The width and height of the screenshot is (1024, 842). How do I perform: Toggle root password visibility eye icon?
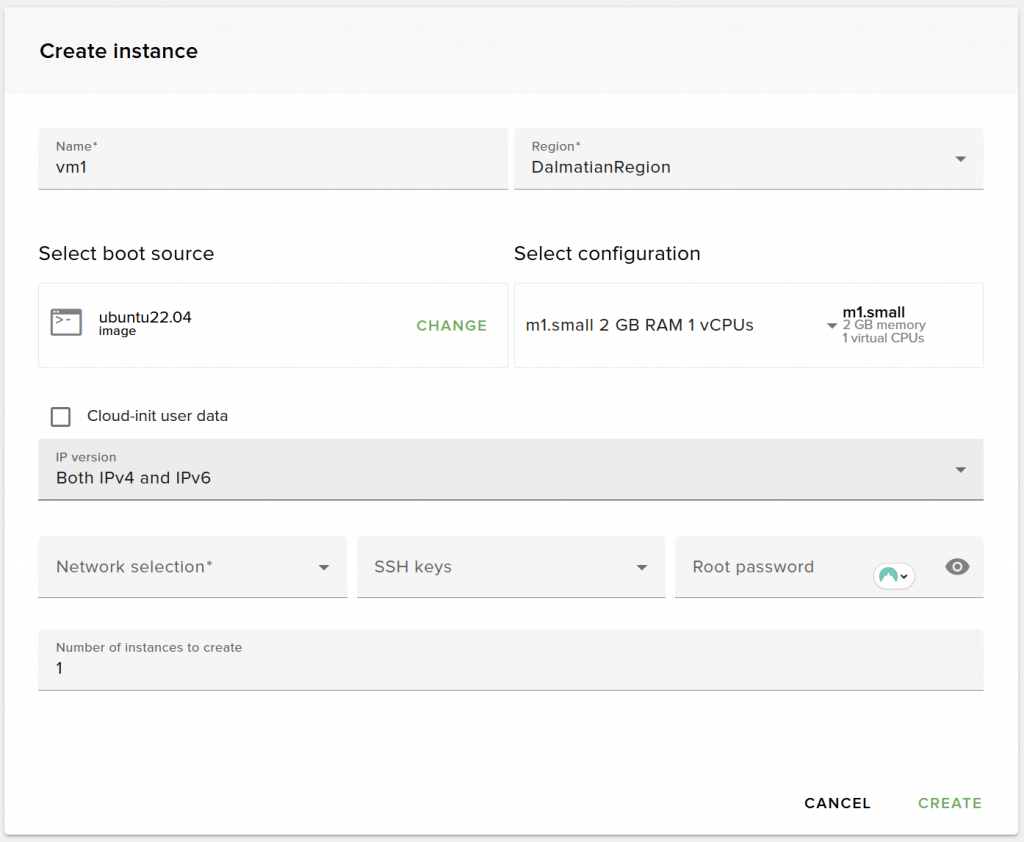point(957,567)
